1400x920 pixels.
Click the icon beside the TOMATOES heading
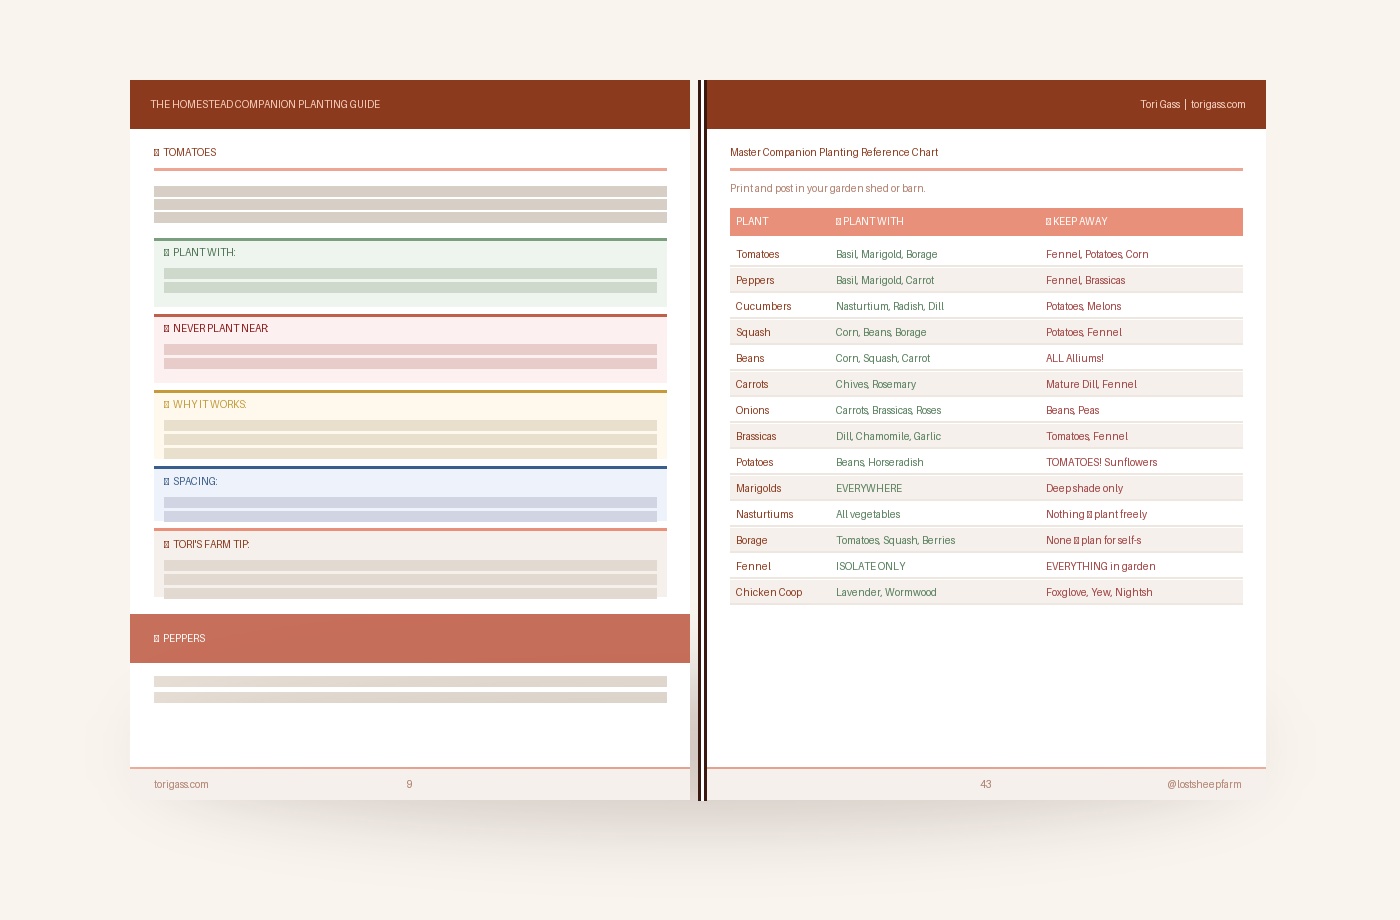tap(157, 153)
